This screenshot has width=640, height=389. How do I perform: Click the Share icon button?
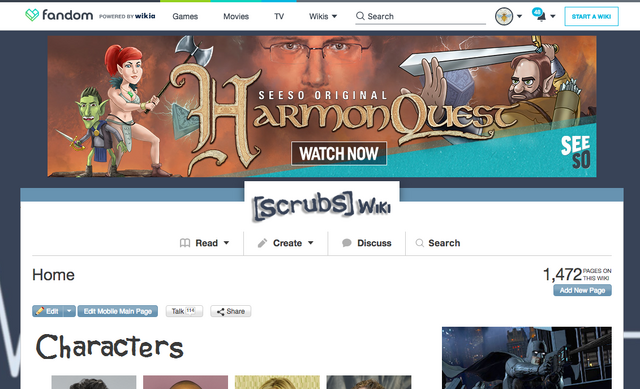click(231, 311)
